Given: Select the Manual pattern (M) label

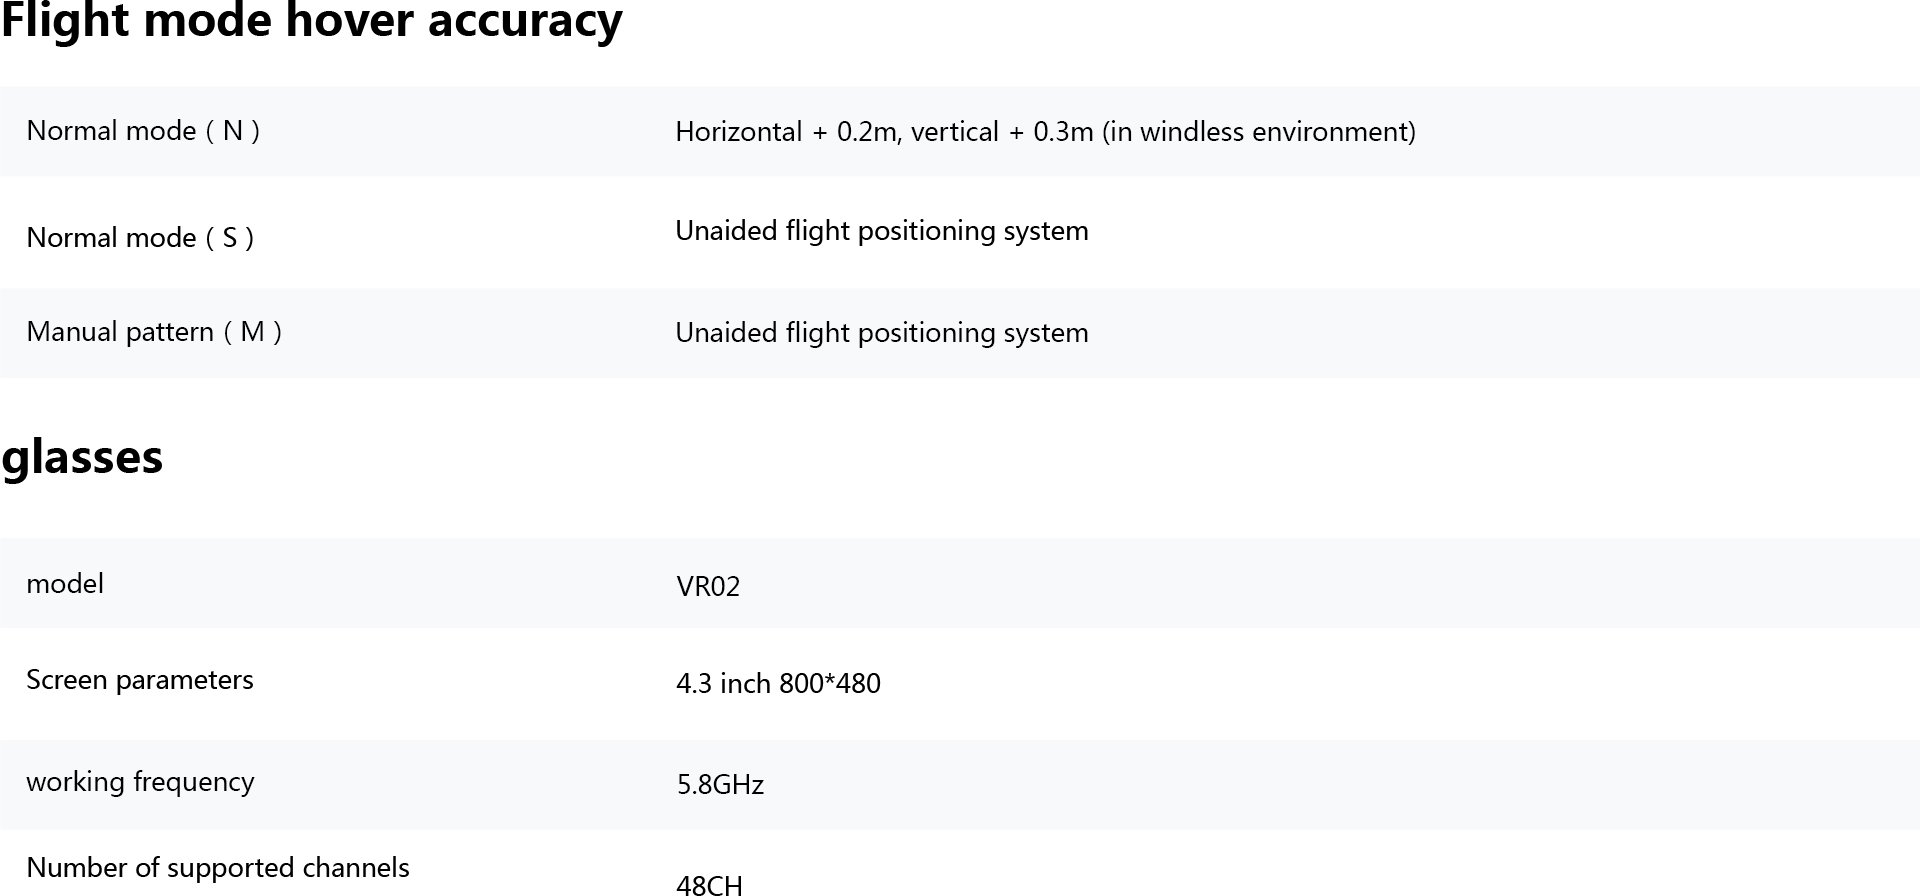Looking at the screenshot, I should [154, 332].
